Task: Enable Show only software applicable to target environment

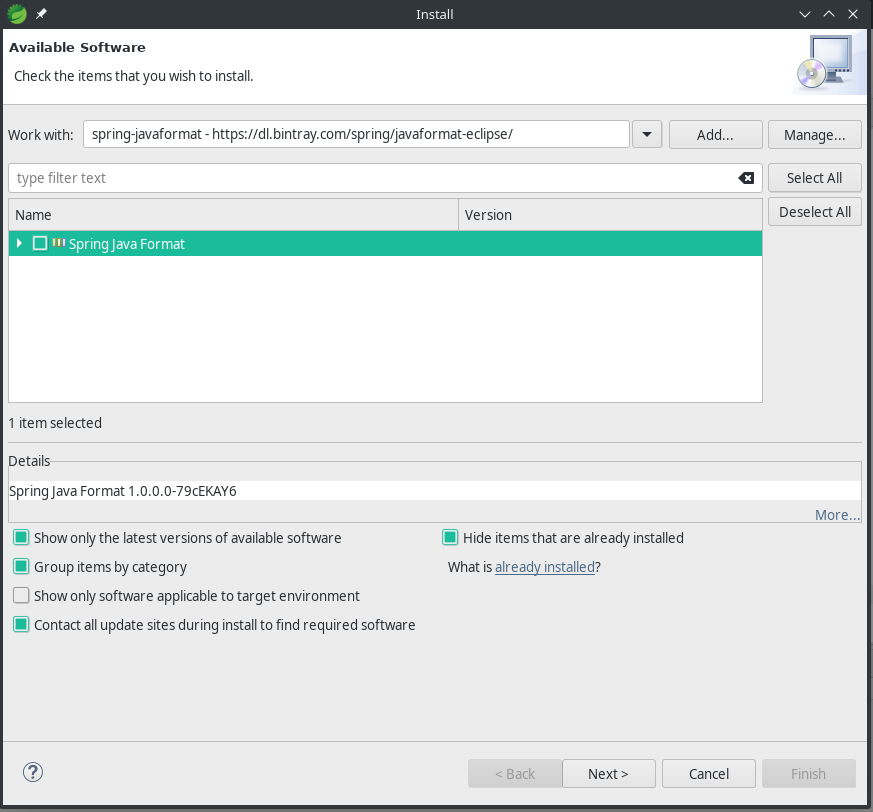Action: click(x=21, y=595)
